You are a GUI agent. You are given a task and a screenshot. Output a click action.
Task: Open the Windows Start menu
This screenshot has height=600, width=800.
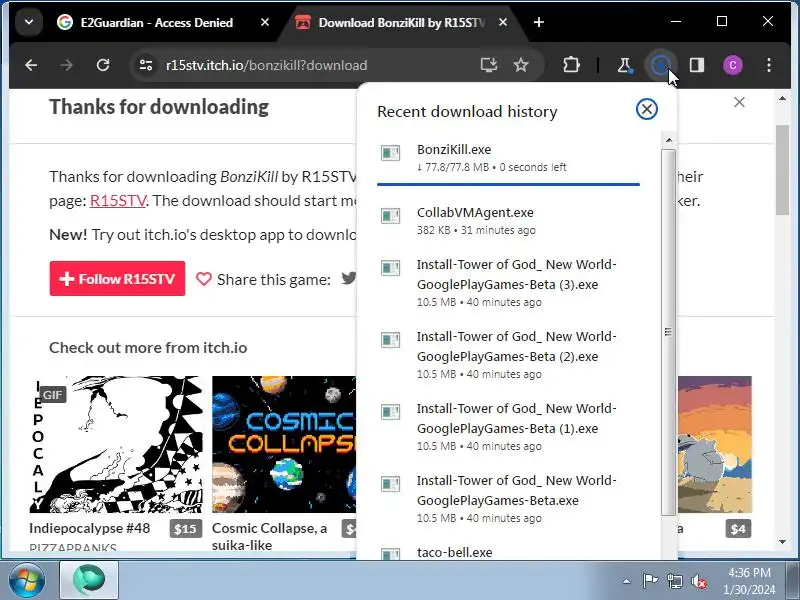pyautogui.click(x=26, y=580)
